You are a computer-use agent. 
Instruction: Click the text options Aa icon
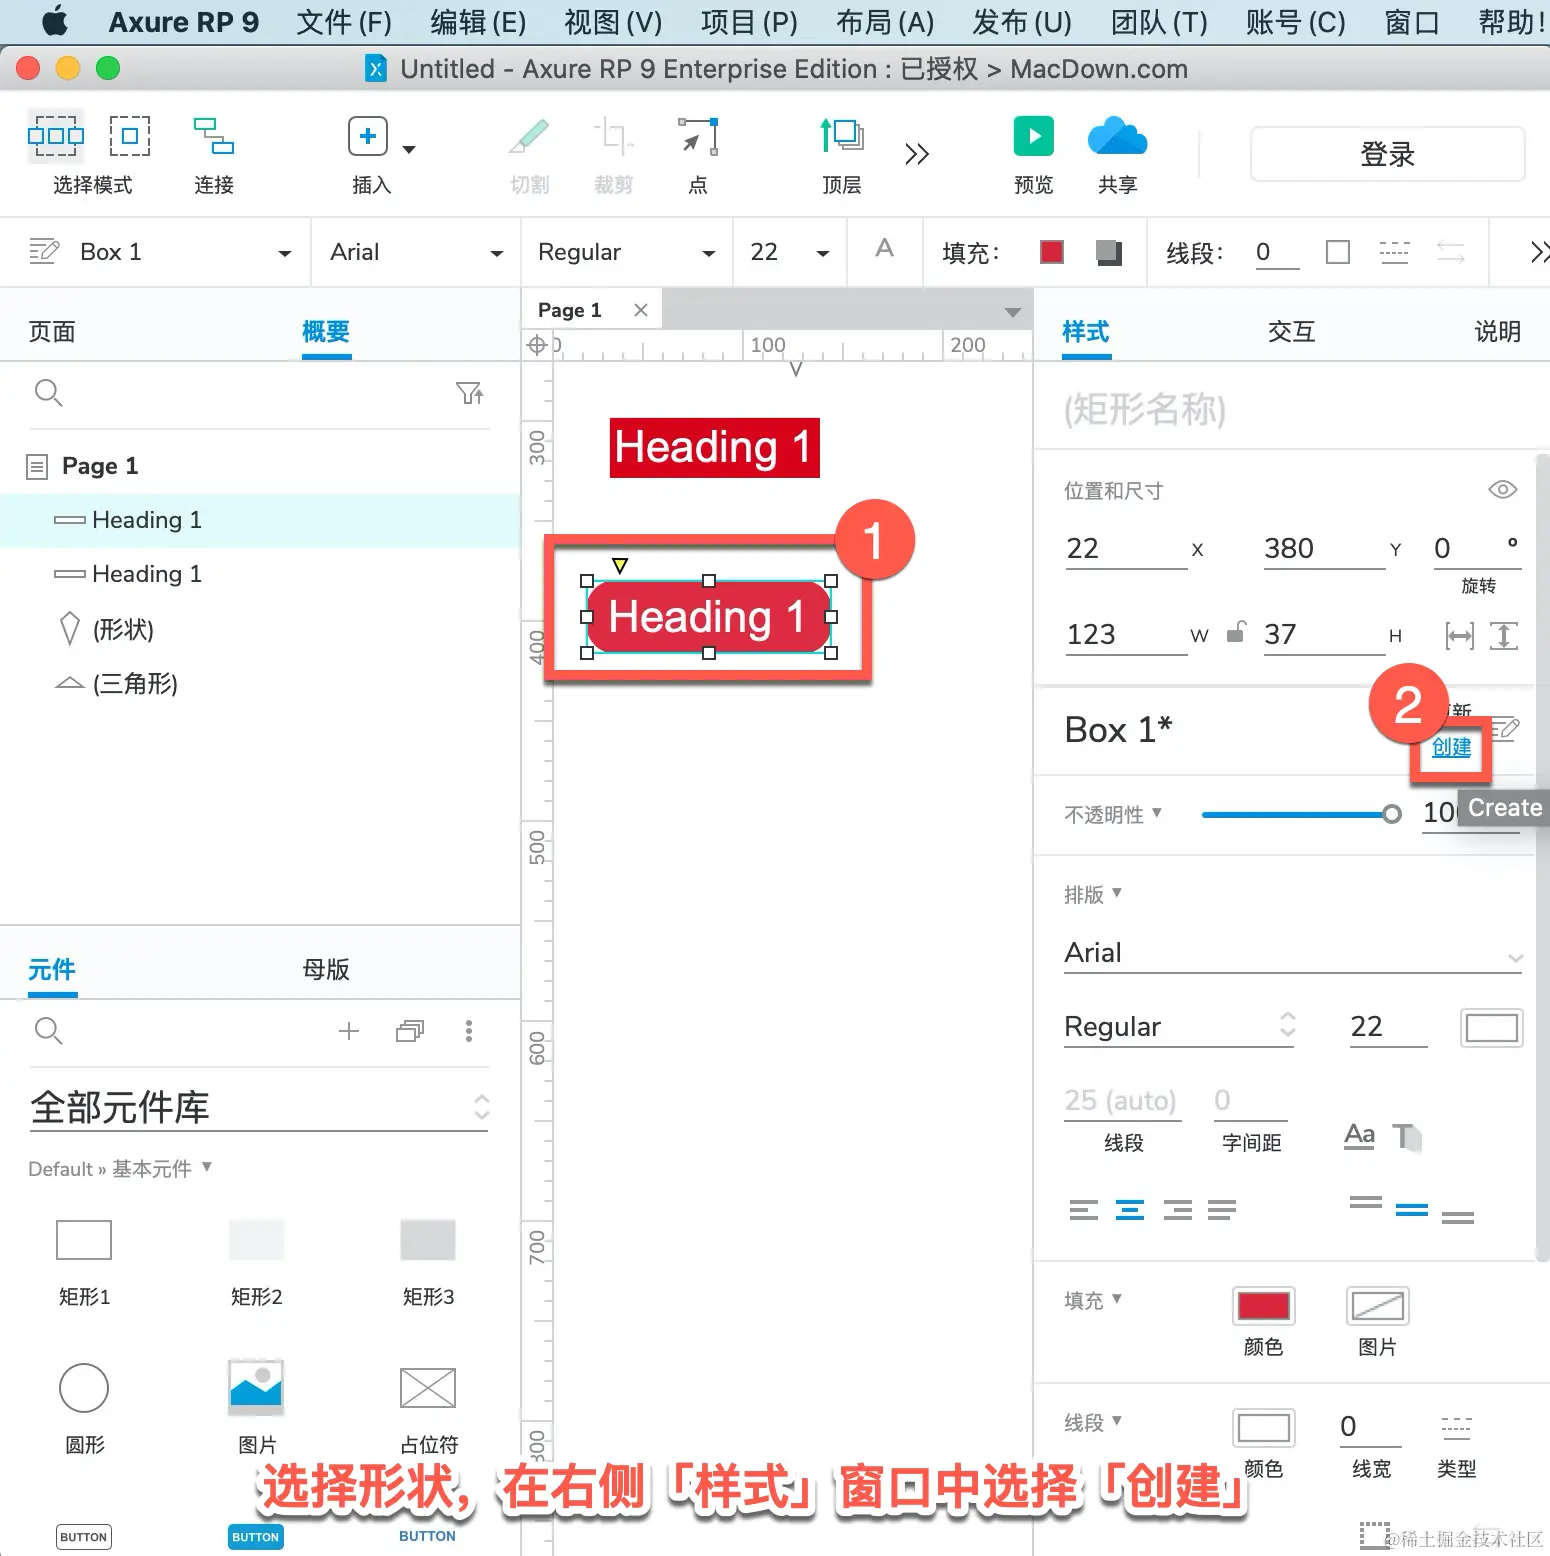click(x=1359, y=1136)
